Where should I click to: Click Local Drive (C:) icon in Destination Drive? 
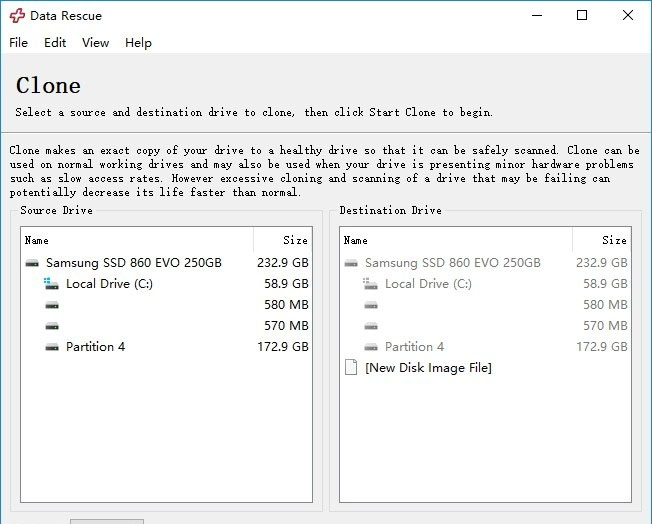(370, 284)
